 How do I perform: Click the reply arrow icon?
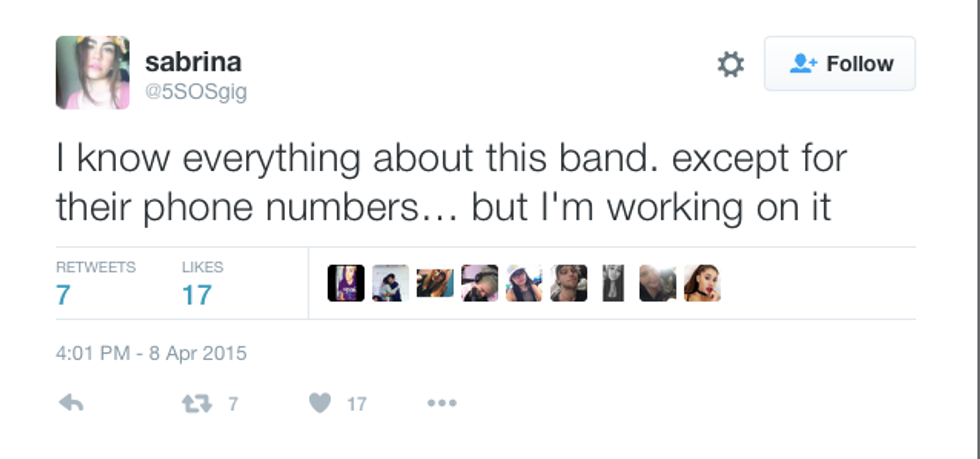pos(71,403)
